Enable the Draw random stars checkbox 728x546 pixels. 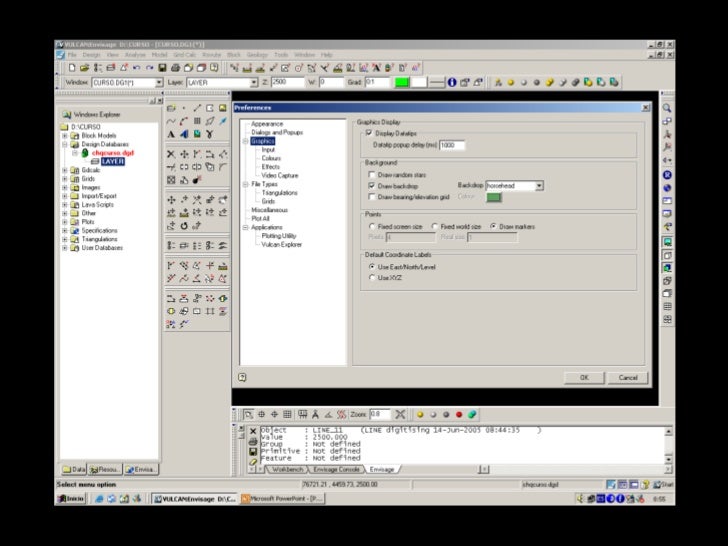tap(371, 174)
